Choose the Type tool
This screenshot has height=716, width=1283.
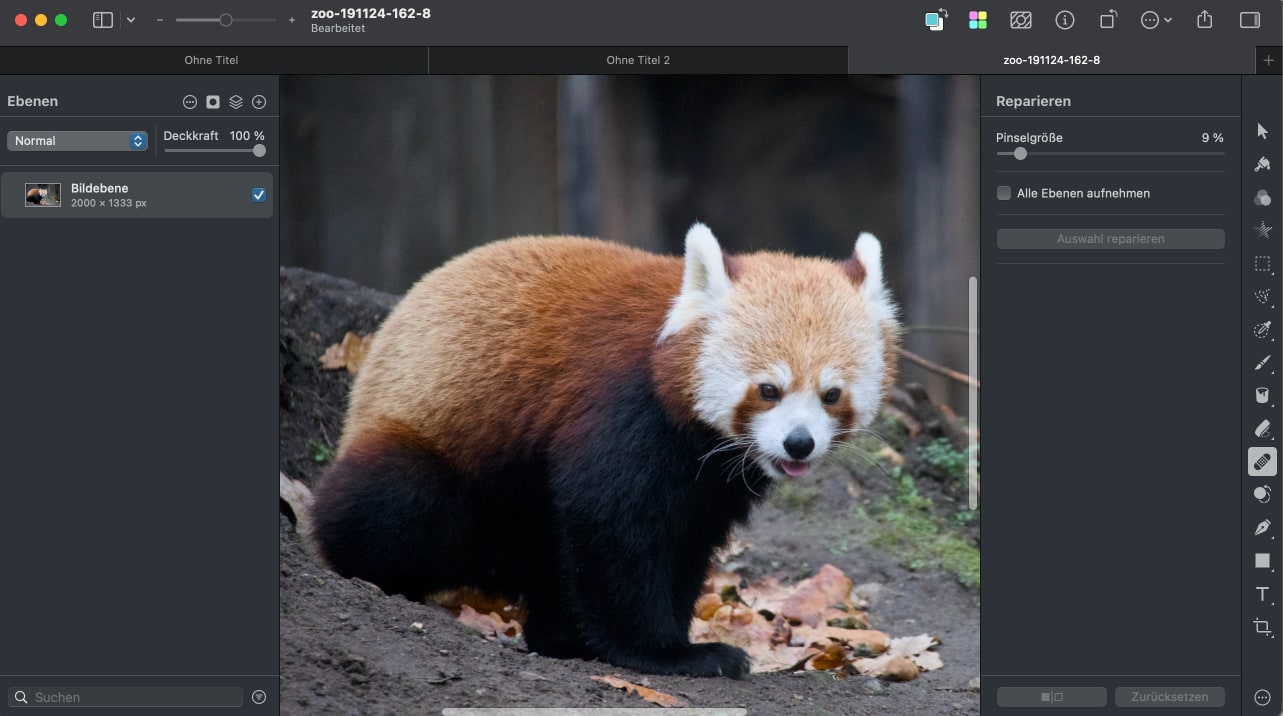(1262, 594)
